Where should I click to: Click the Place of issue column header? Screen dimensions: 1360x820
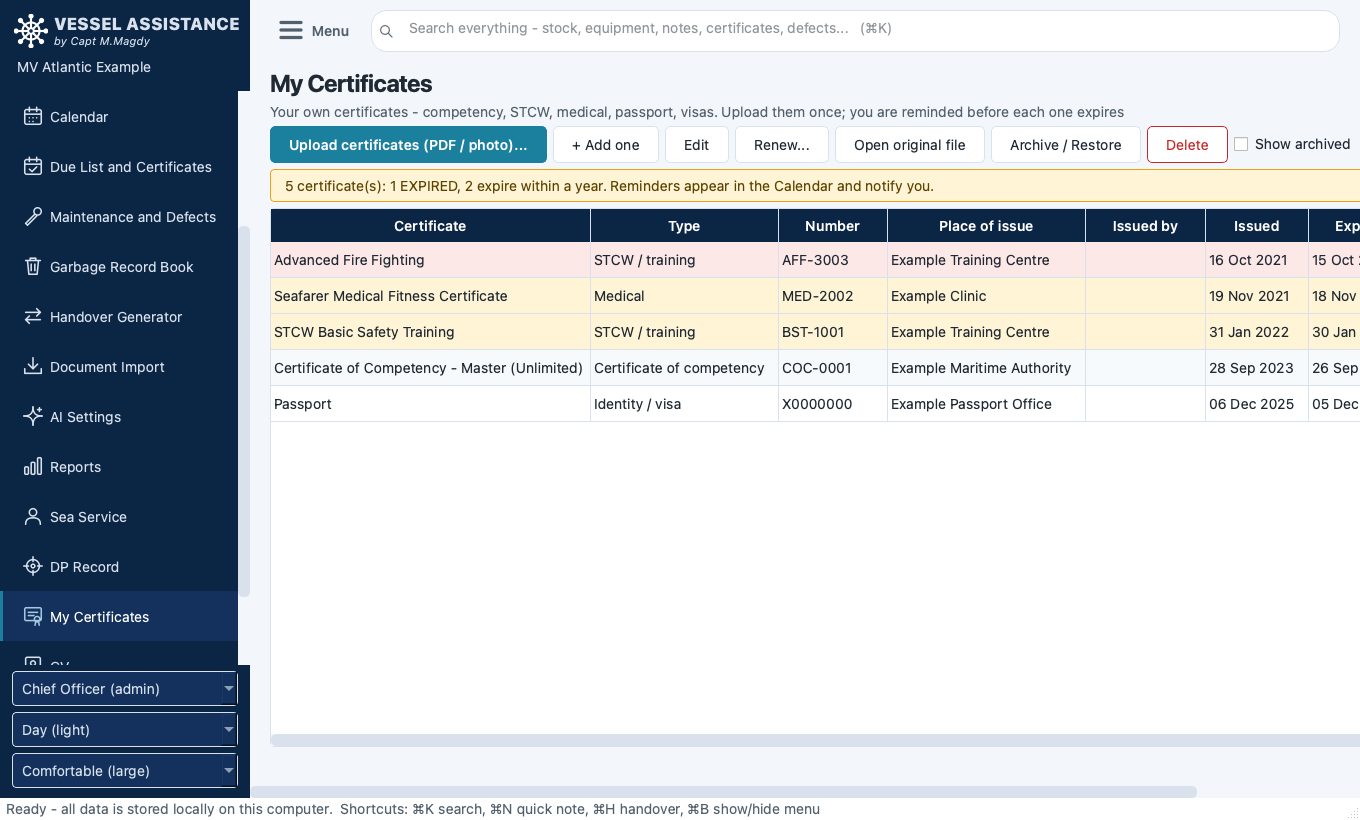point(986,226)
